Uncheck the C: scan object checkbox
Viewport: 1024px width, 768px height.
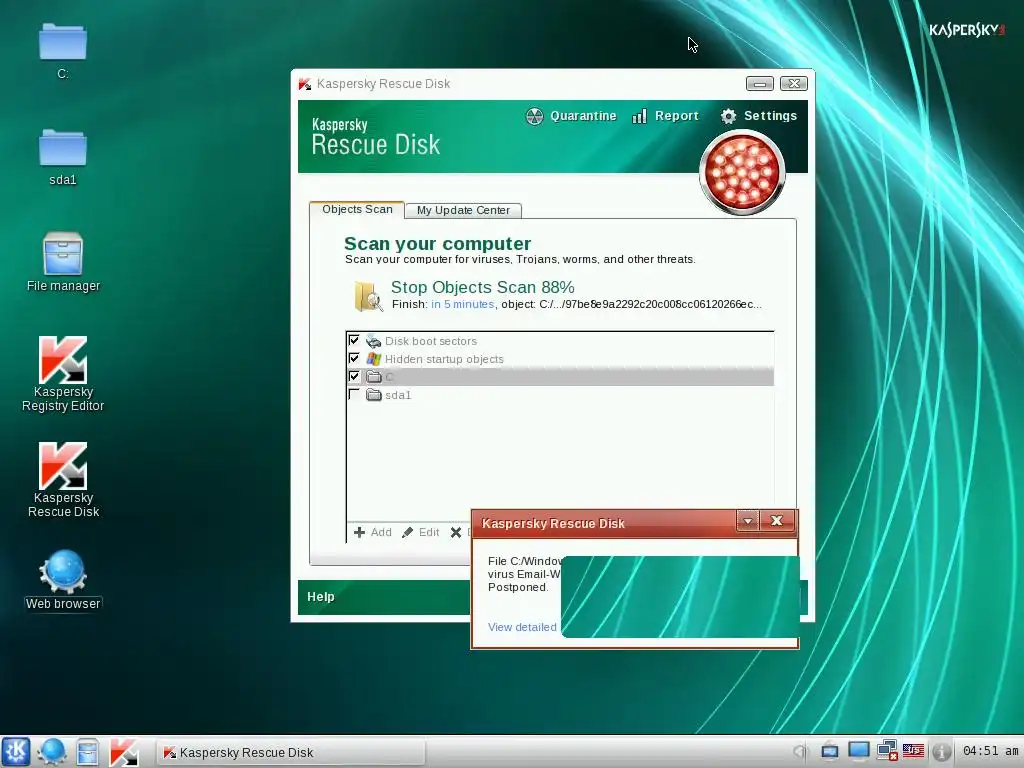point(354,376)
